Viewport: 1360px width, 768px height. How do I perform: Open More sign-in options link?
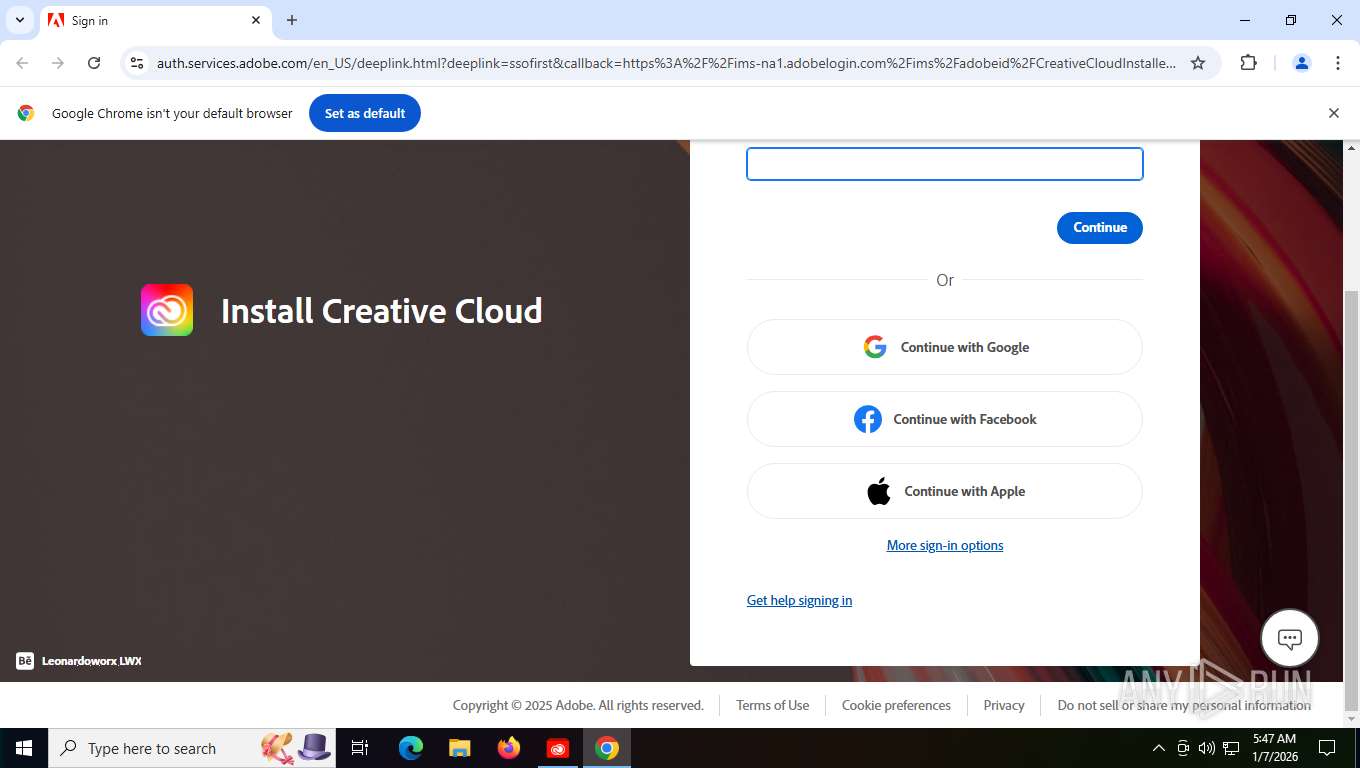(x=945, y=545)
